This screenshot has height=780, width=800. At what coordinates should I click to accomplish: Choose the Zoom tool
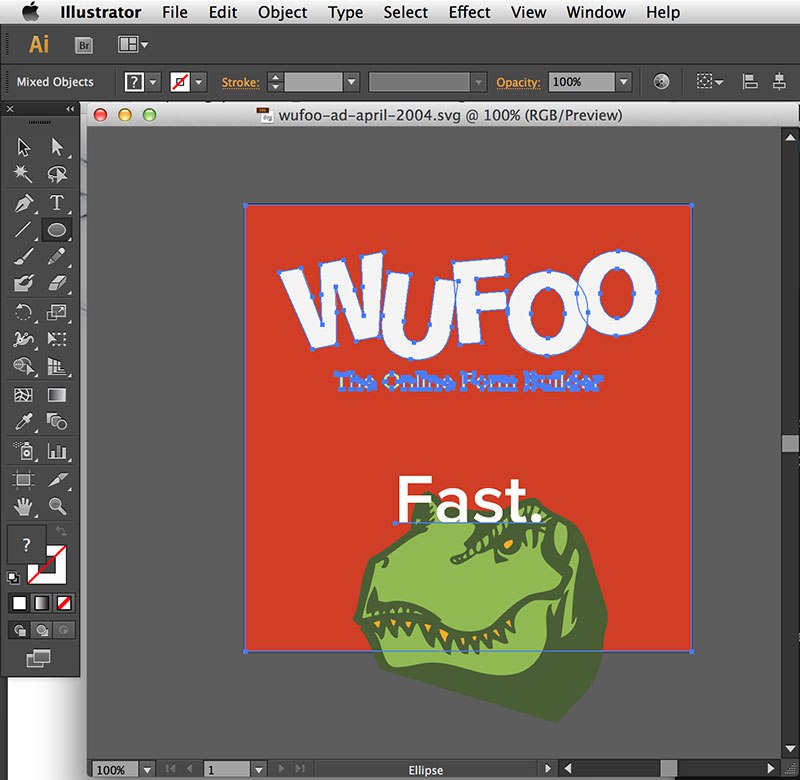pyautogui.click(x=57, y=507)
